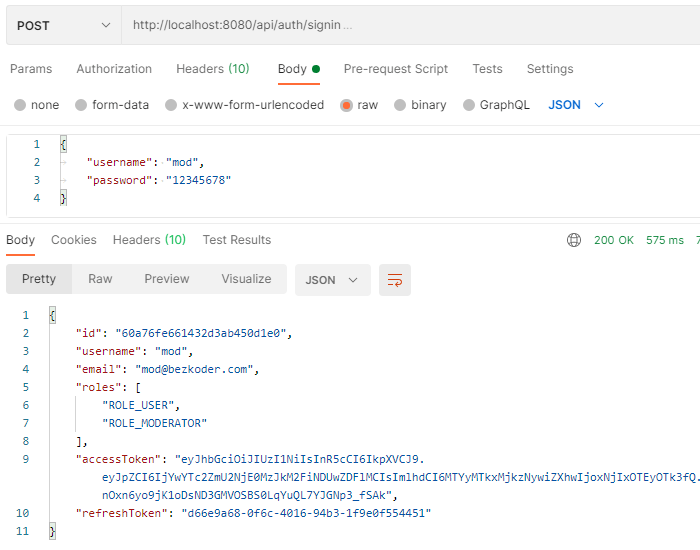The height and width of the screenshot is (550, 700).
Task: Select the none body type
Action: pyautogui.click(x=37, y=105)
